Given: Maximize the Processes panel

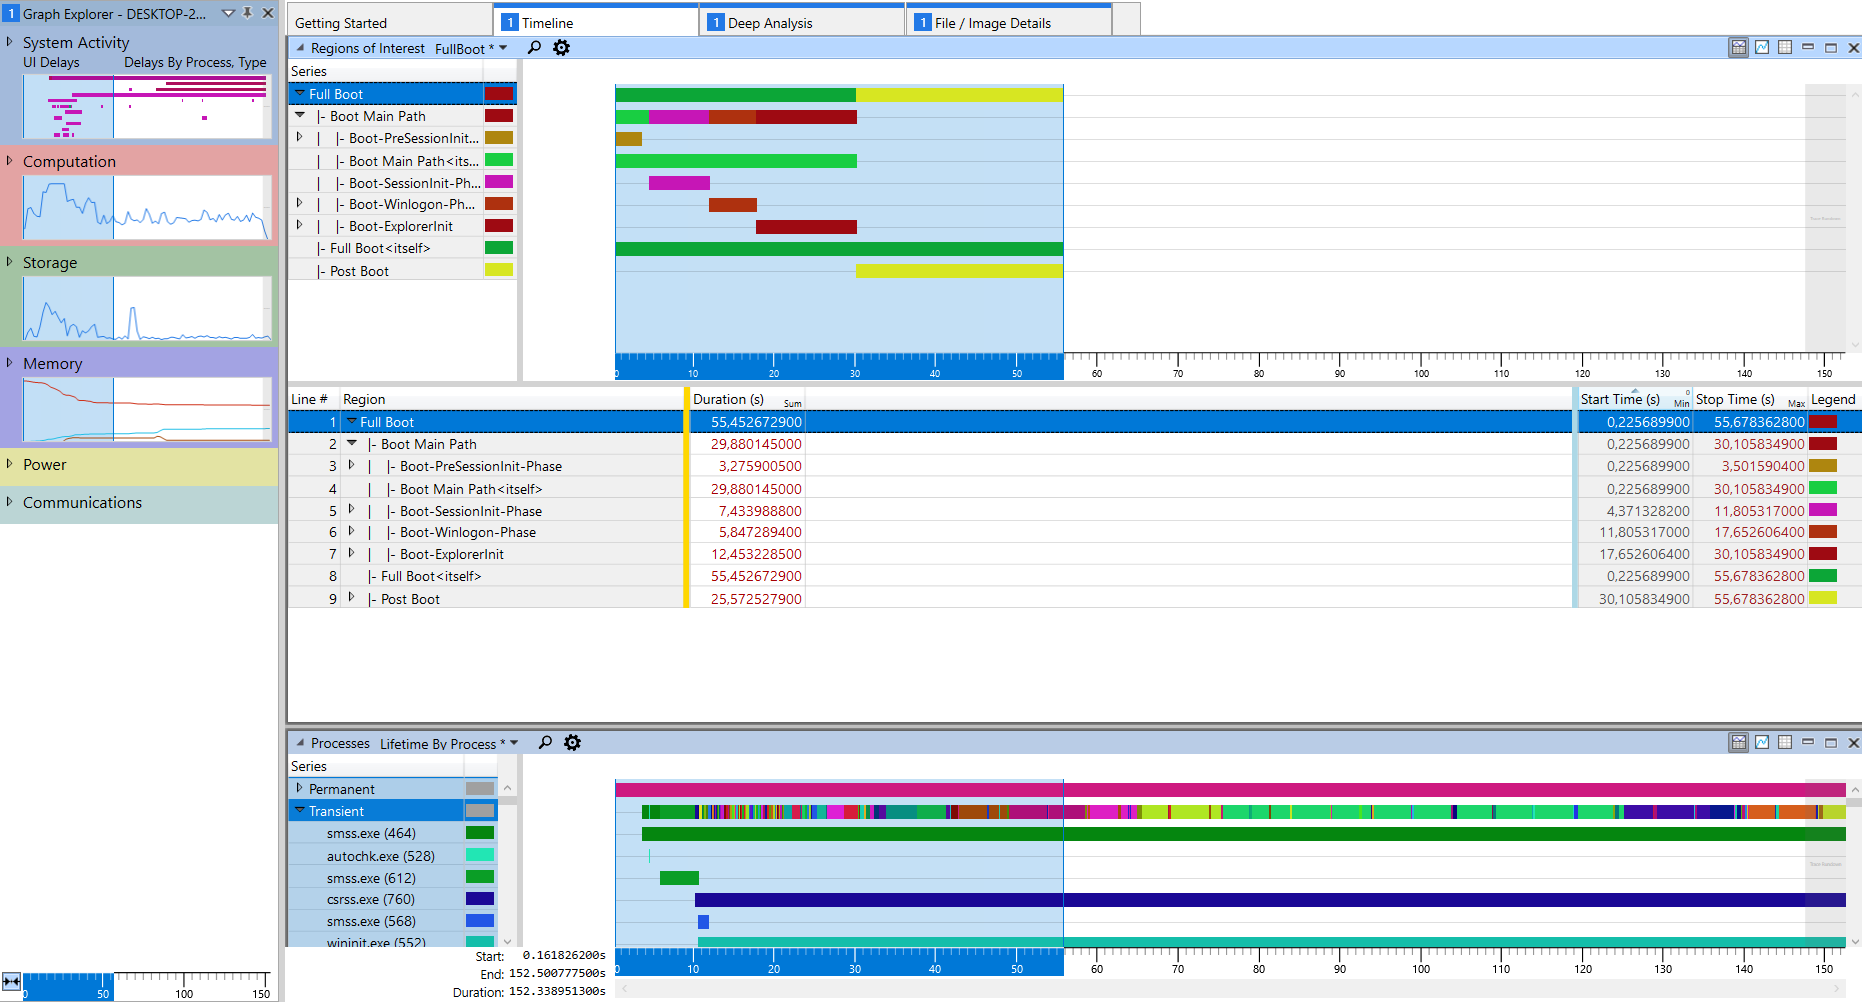Looking at the screenshot, I should tap(1831, 743).
